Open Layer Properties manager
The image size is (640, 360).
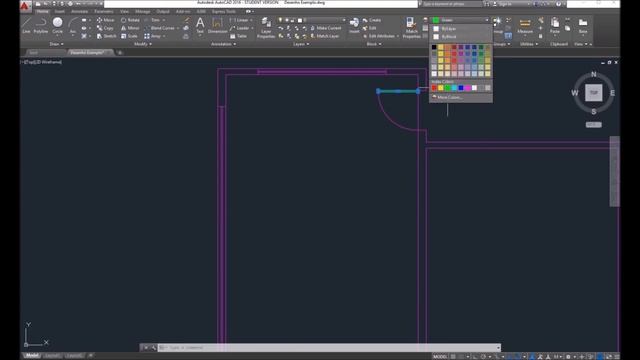266,27
